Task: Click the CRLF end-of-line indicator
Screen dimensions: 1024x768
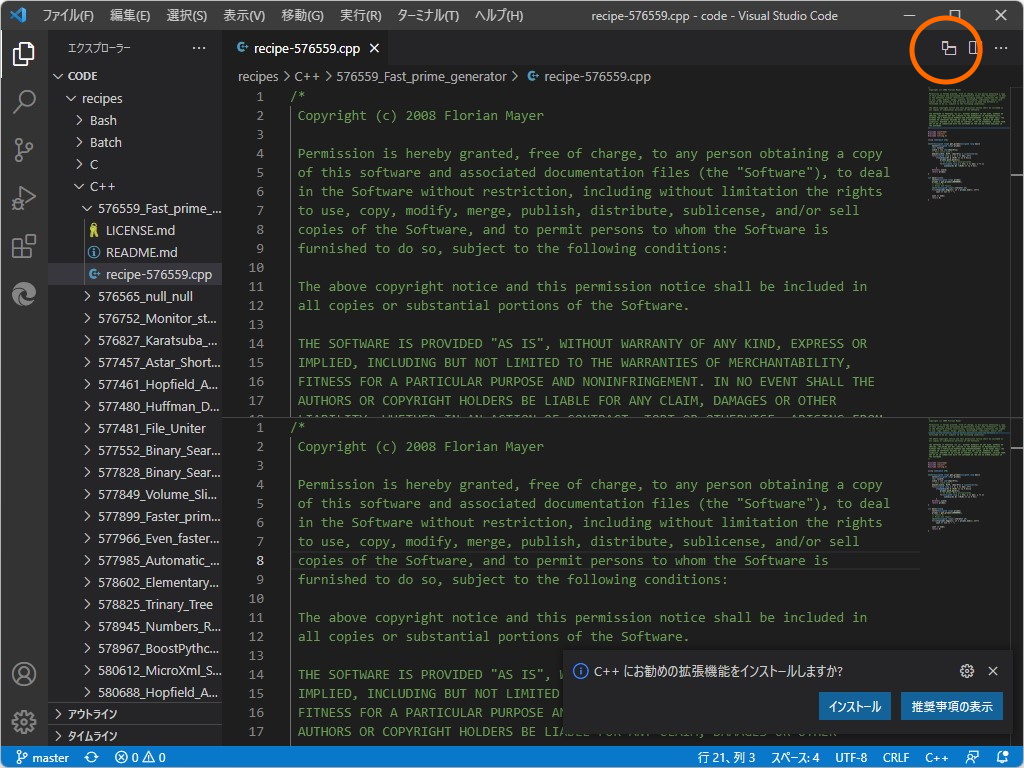Action: pyautogui.click(x=895, y=757)
